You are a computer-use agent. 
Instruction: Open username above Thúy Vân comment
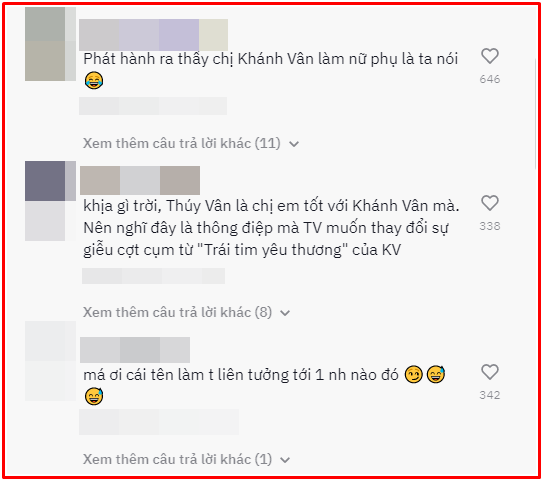pyautogui.click(x=140, y=180)
